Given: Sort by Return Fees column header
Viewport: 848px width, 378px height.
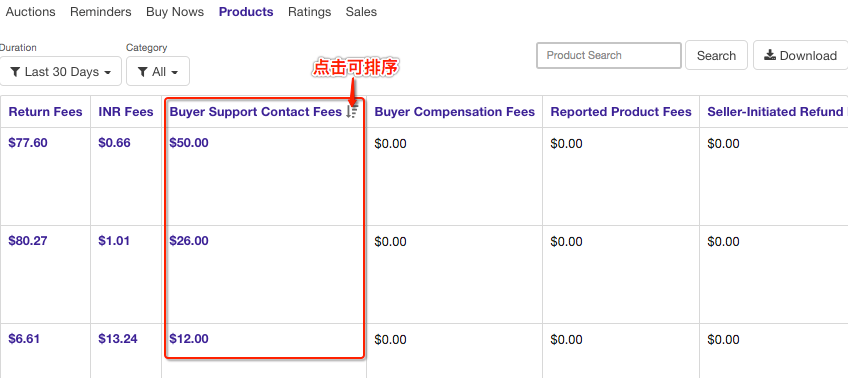Looking at the screenshot, I should 45,112.
